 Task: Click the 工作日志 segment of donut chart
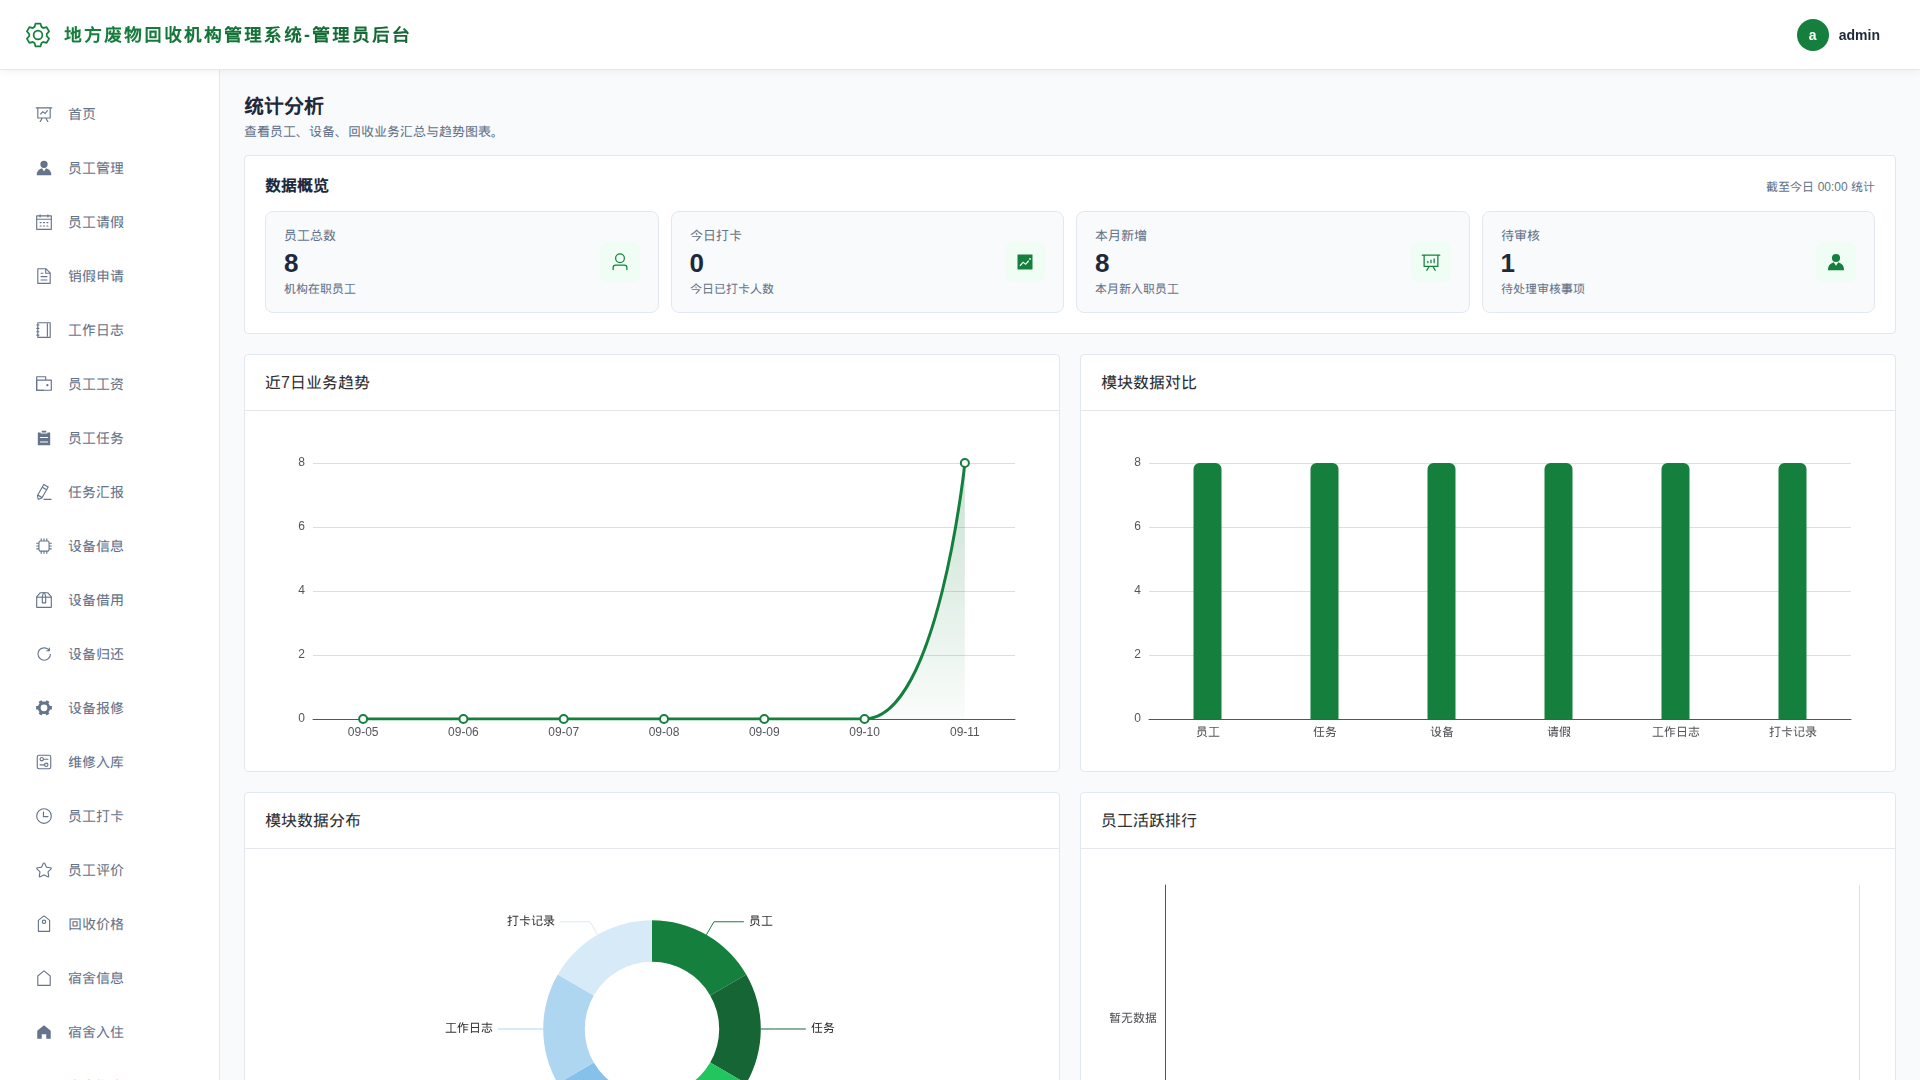point(566,1030)
